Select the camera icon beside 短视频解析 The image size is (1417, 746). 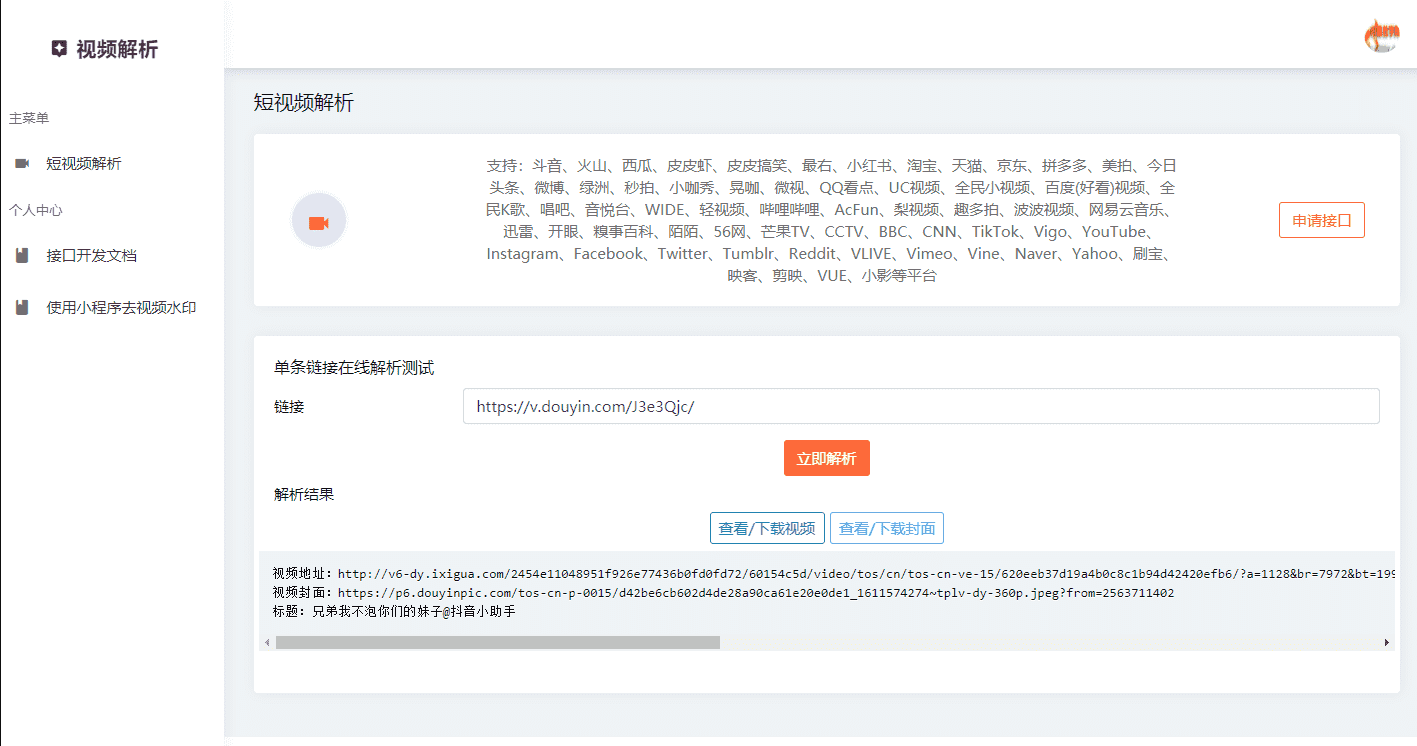point(22,163)
